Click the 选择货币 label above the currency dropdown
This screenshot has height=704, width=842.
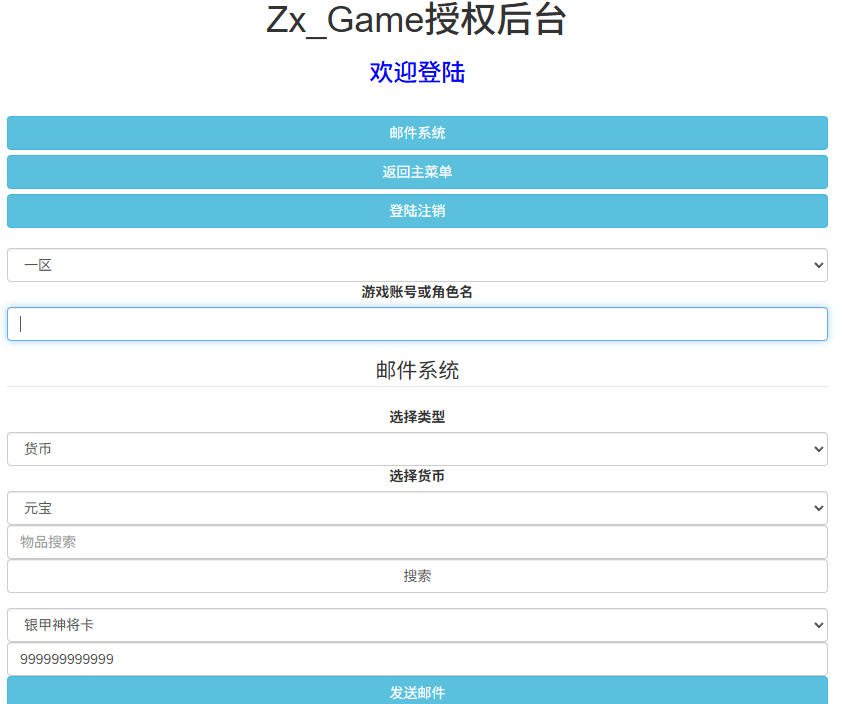[416, 477]
